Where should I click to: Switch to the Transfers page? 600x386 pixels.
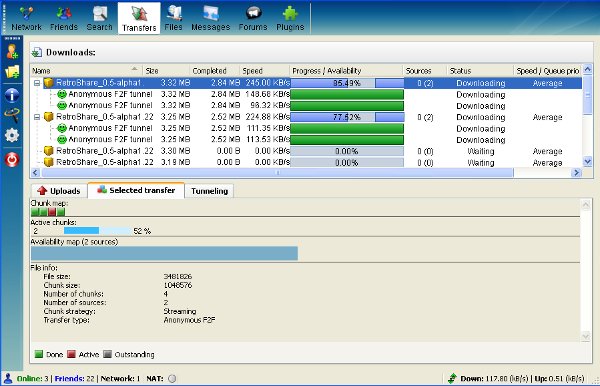click(x=139, y=18)
